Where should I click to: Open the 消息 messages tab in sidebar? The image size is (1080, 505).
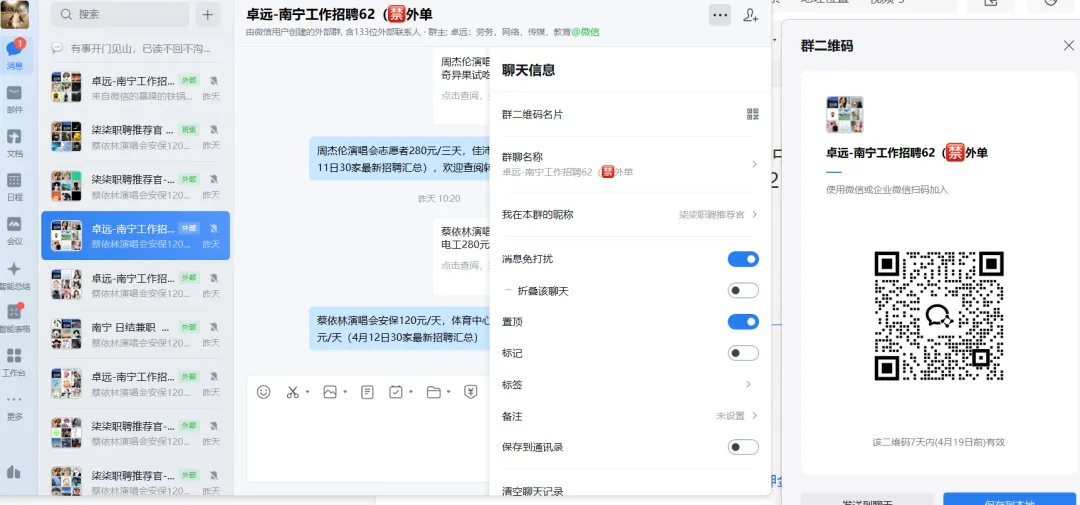14,54
